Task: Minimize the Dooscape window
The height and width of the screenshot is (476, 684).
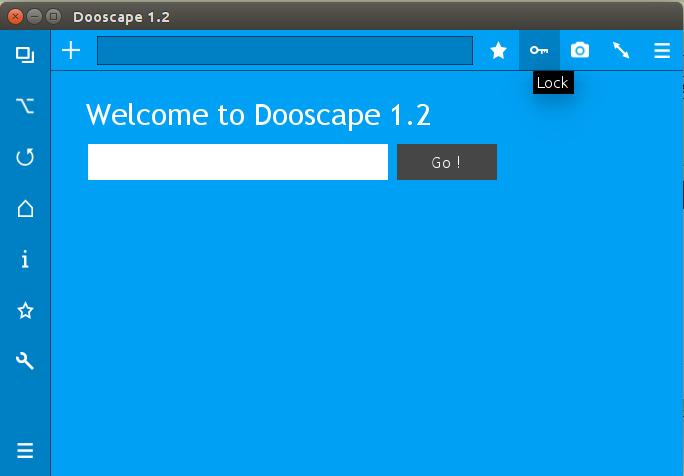Action: 34,17
